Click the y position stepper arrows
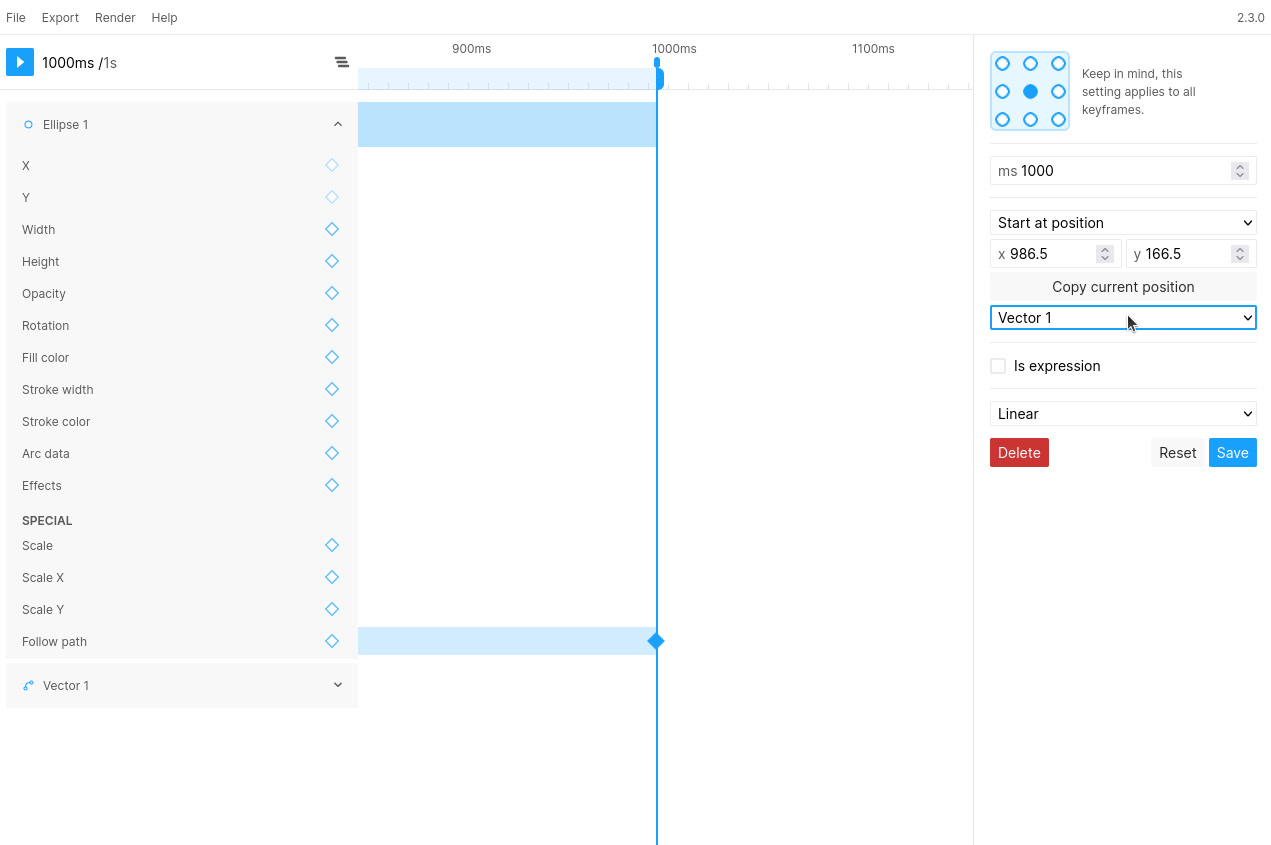The width and height of the screenshot is (1271, 845). tap(1240, 254)
